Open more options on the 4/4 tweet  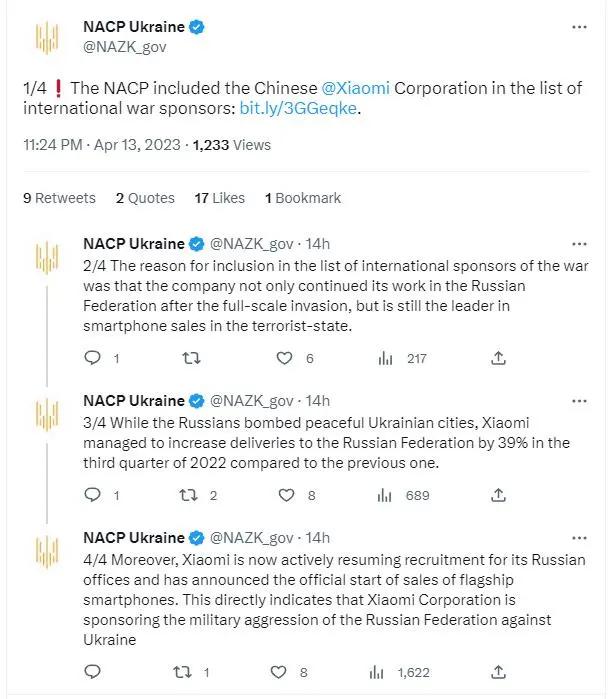(x=579, y=536)
